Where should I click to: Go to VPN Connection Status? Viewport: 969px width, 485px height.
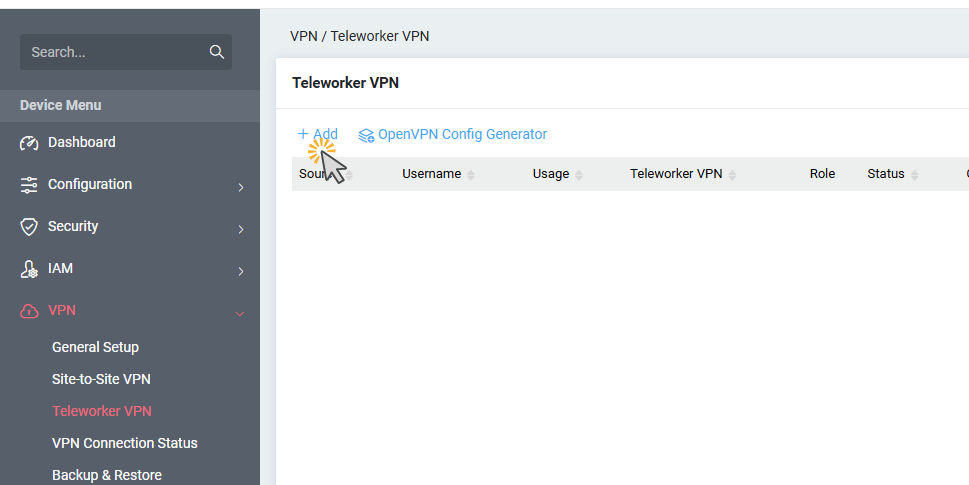[124, 443]
